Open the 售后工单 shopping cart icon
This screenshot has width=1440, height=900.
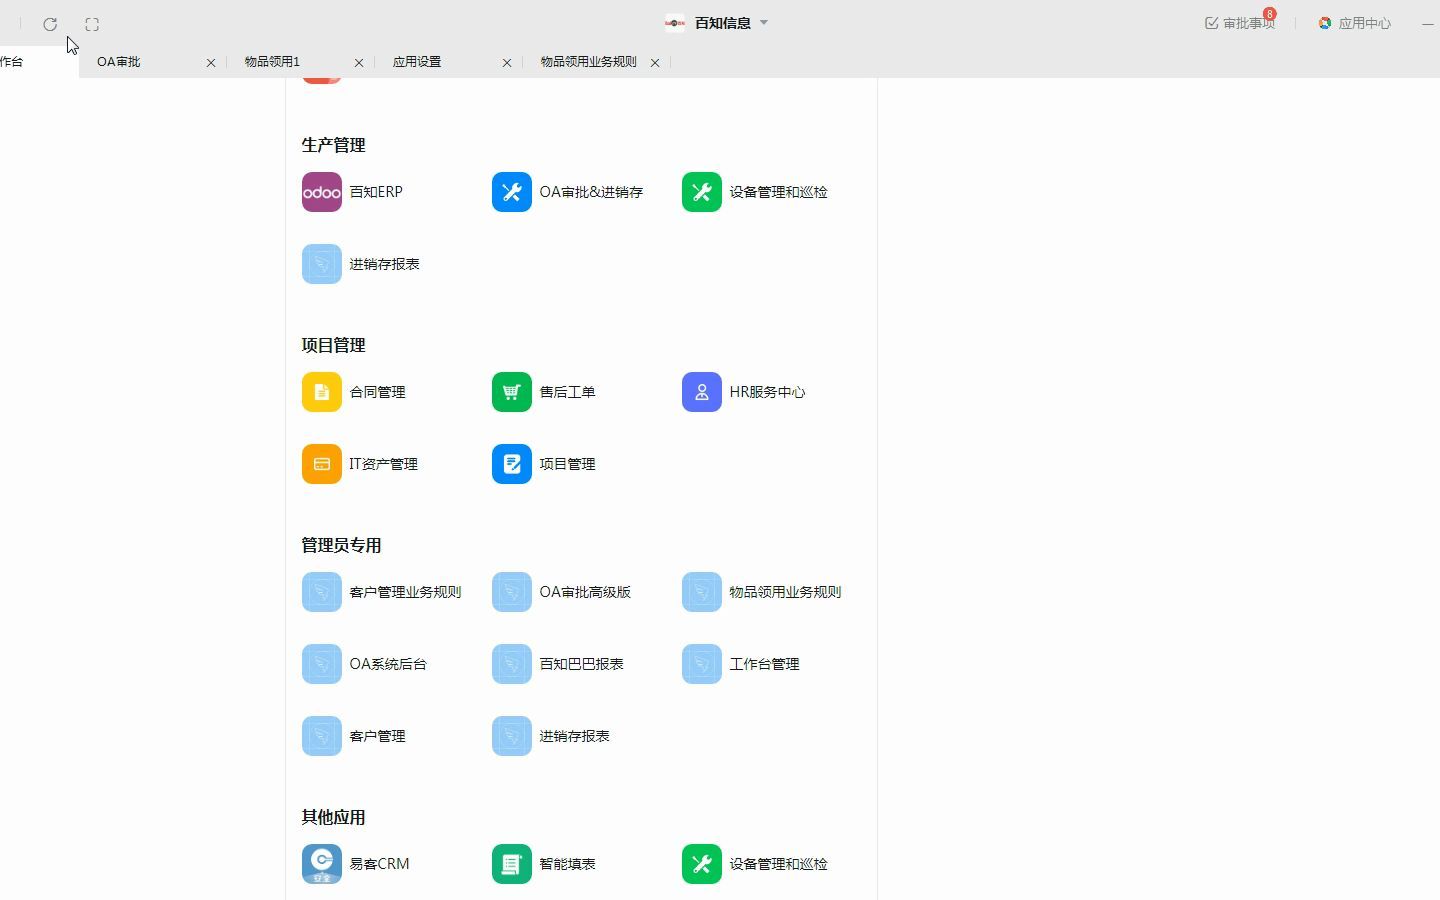click(x=512, y=392)
